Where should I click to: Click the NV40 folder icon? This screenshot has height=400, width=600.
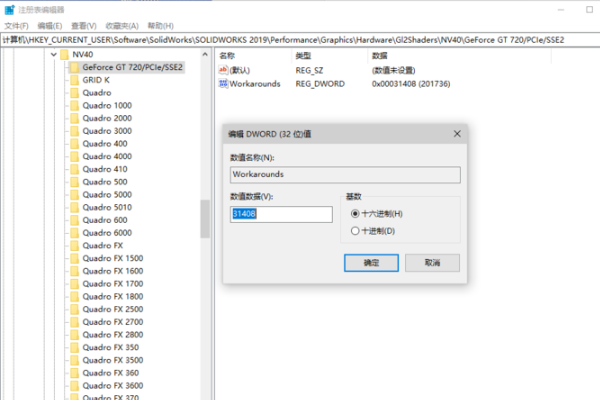(64, 54)
